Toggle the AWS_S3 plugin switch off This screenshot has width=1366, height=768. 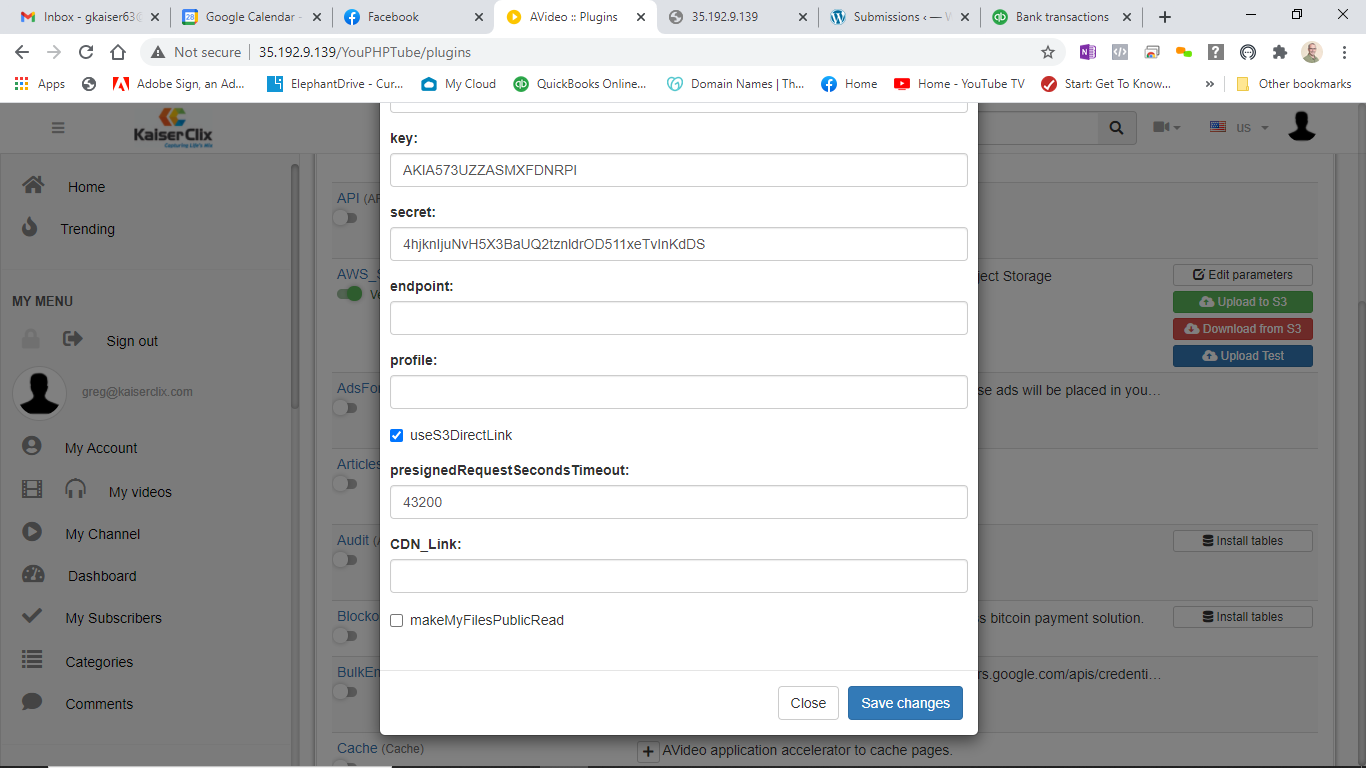pos(349,294)
